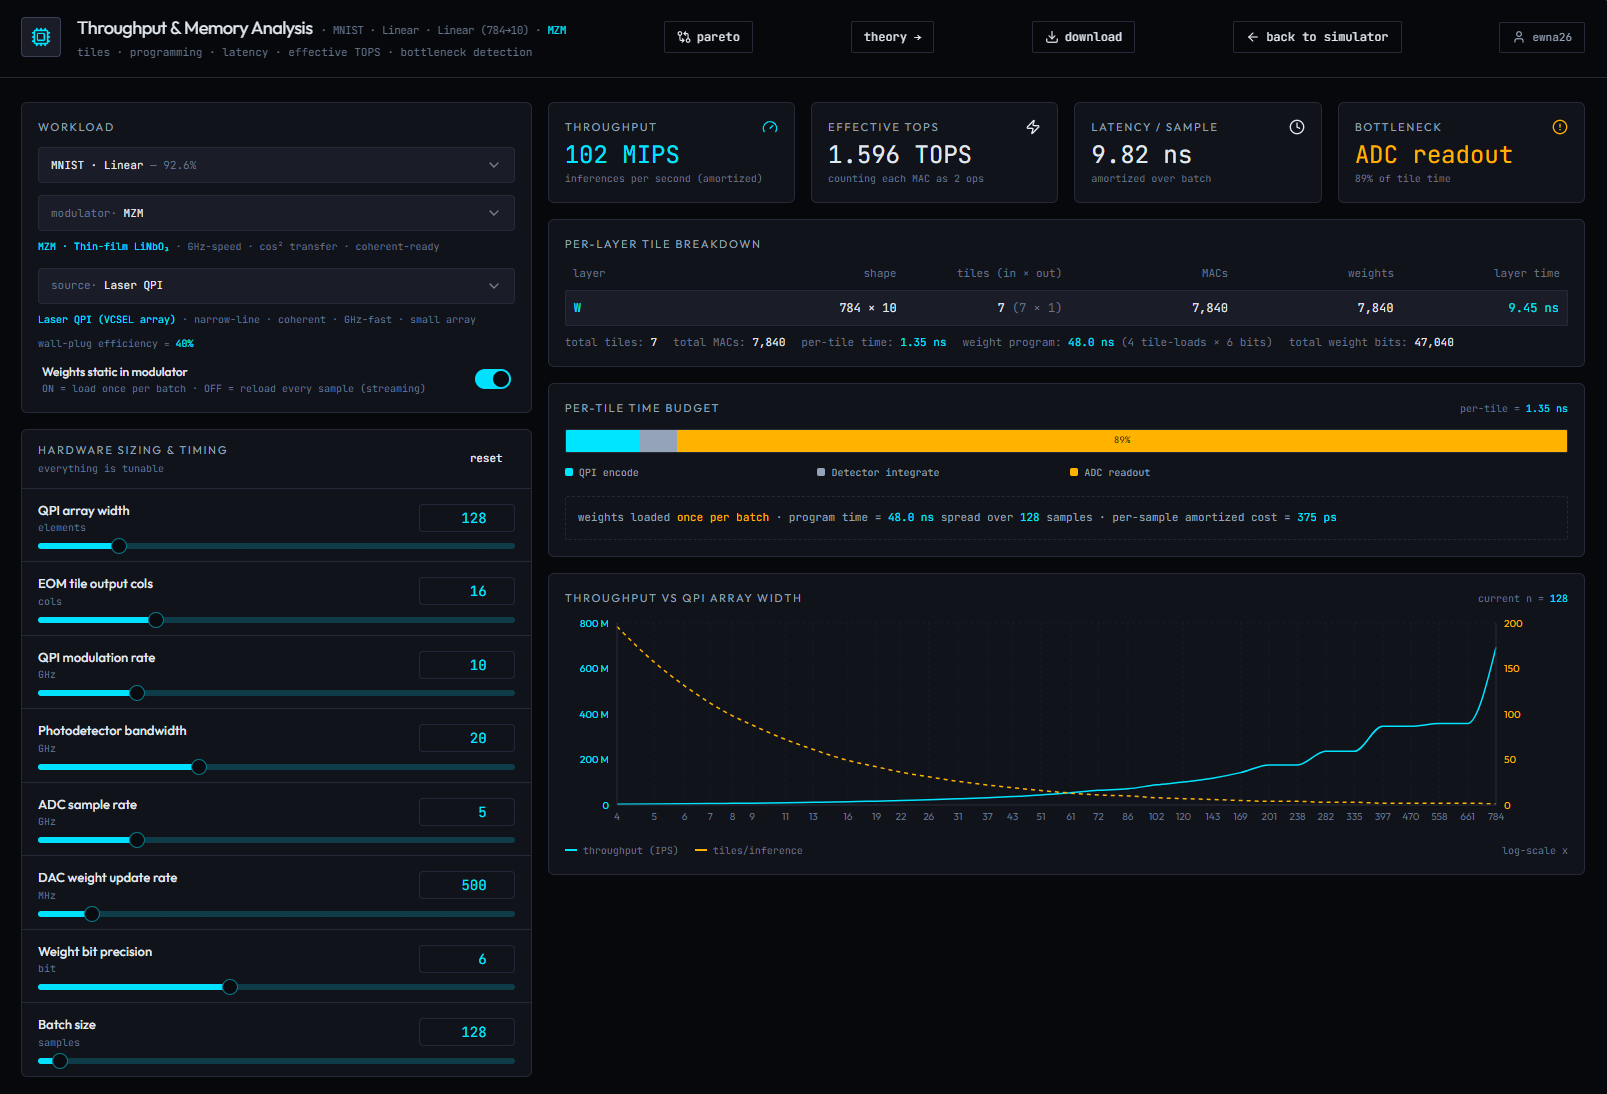The height and width of the screenshot is (1094, 1607).
Task: Go to the theory page
Action: tap(893, 37)
